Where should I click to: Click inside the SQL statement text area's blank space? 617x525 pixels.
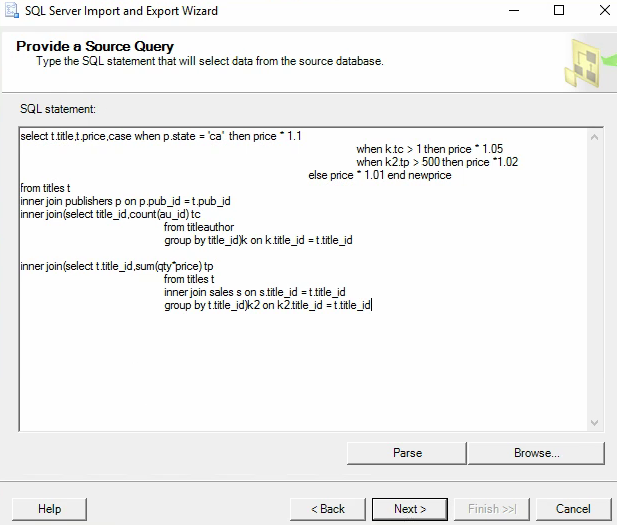click(303, 370)
